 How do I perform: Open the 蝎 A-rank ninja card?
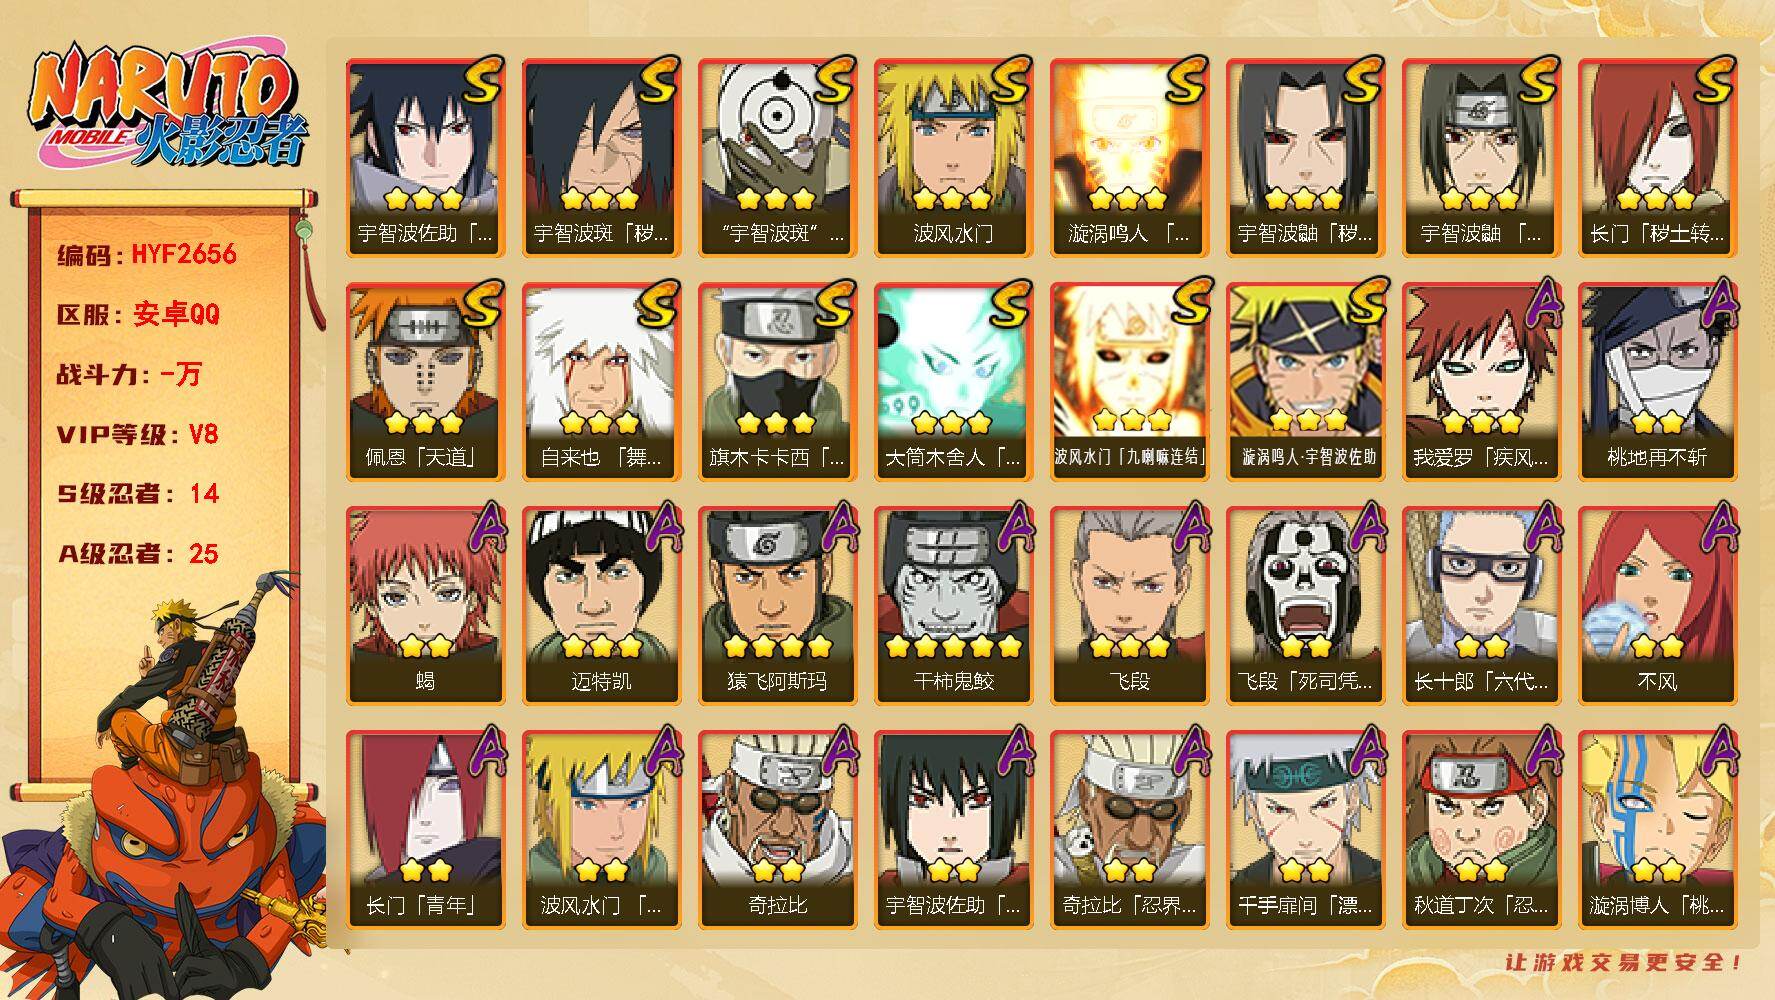tap(425, 606)
